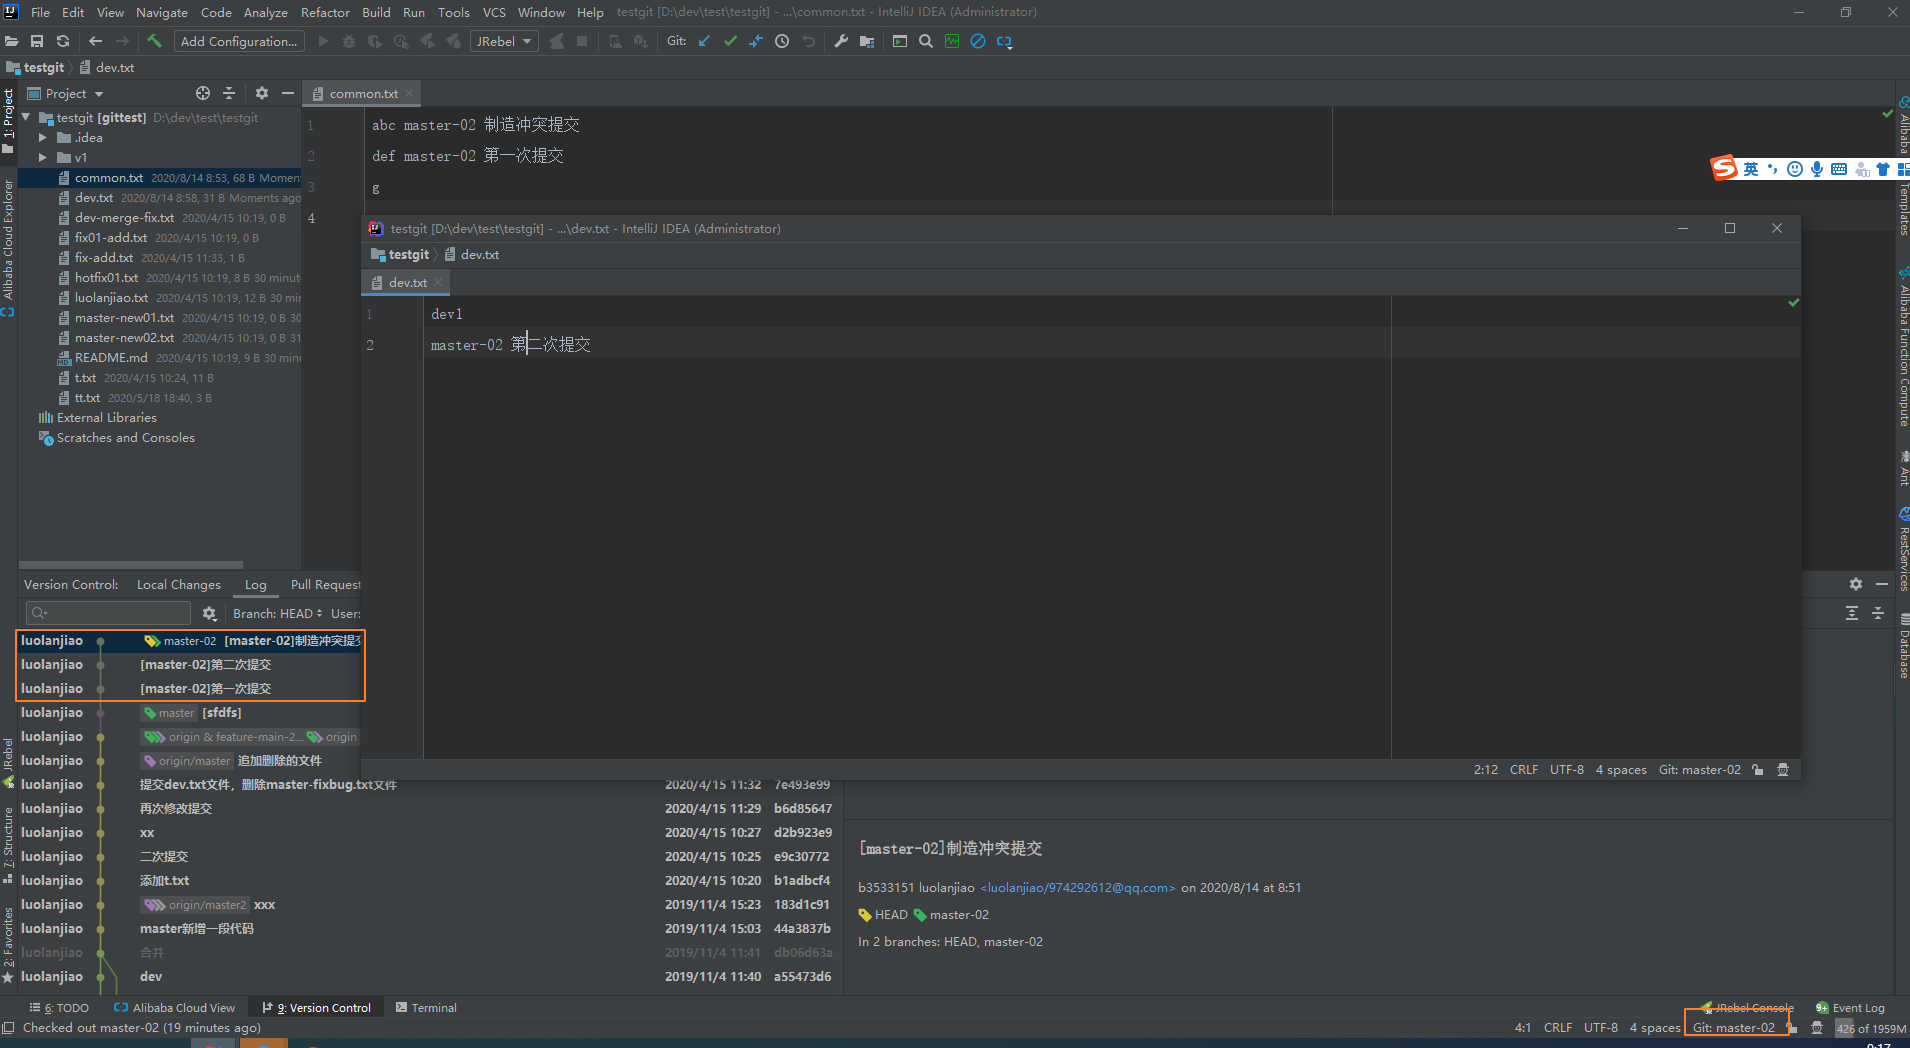Image resolution: width=1910 pixels, height=1048 pixels.
Task: Expand the v1 folder in the tree
Action: [43, 158]
